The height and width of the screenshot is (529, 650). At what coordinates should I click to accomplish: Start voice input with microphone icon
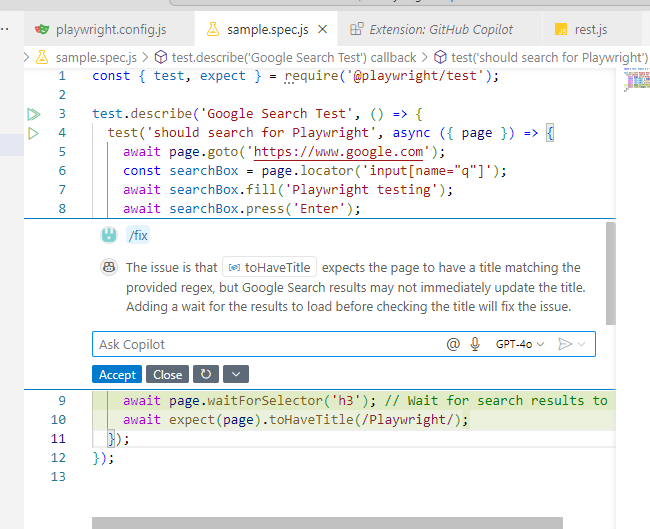point(475,344)
